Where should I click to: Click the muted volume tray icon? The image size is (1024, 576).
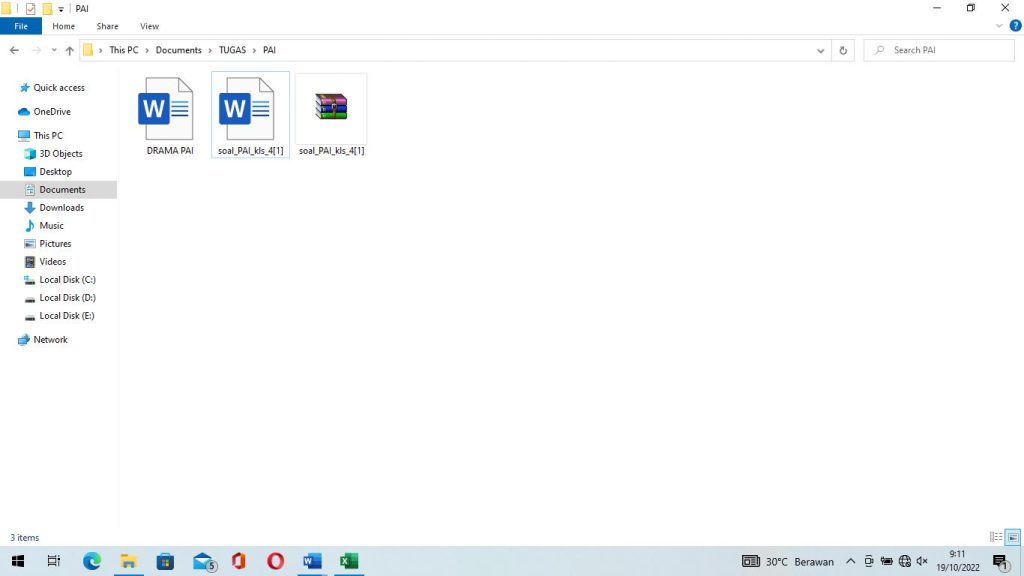click(922, 561)
